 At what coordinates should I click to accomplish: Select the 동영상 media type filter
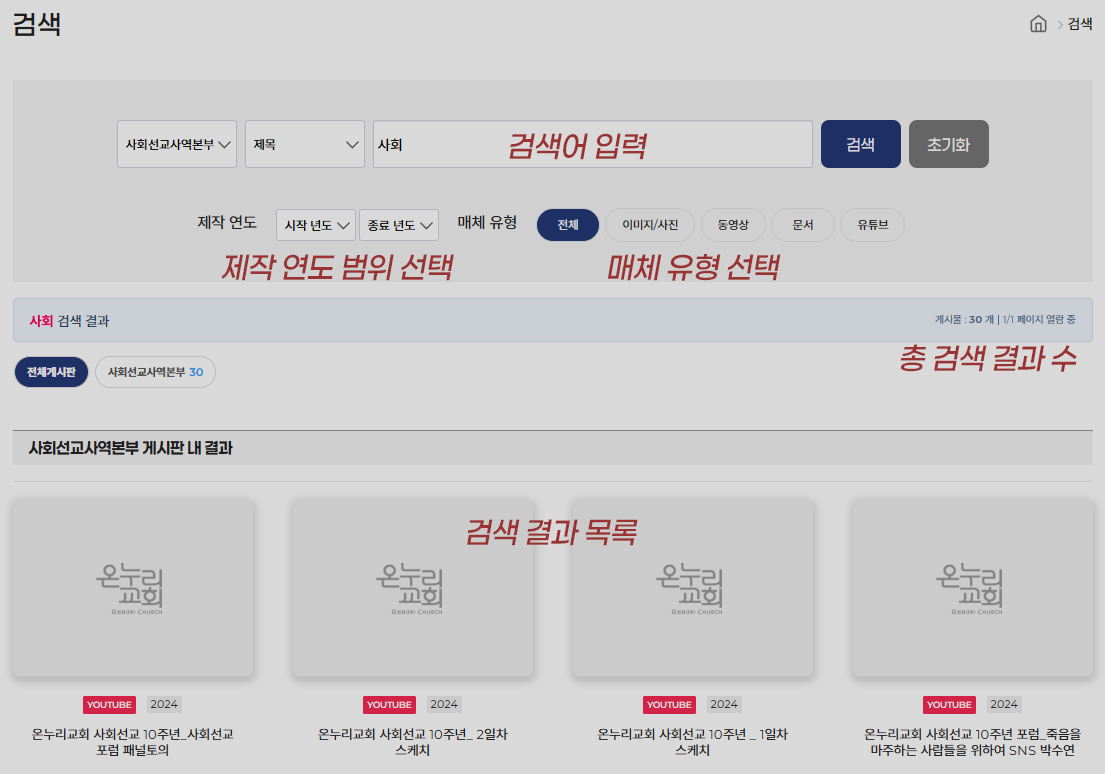(733, 225)
